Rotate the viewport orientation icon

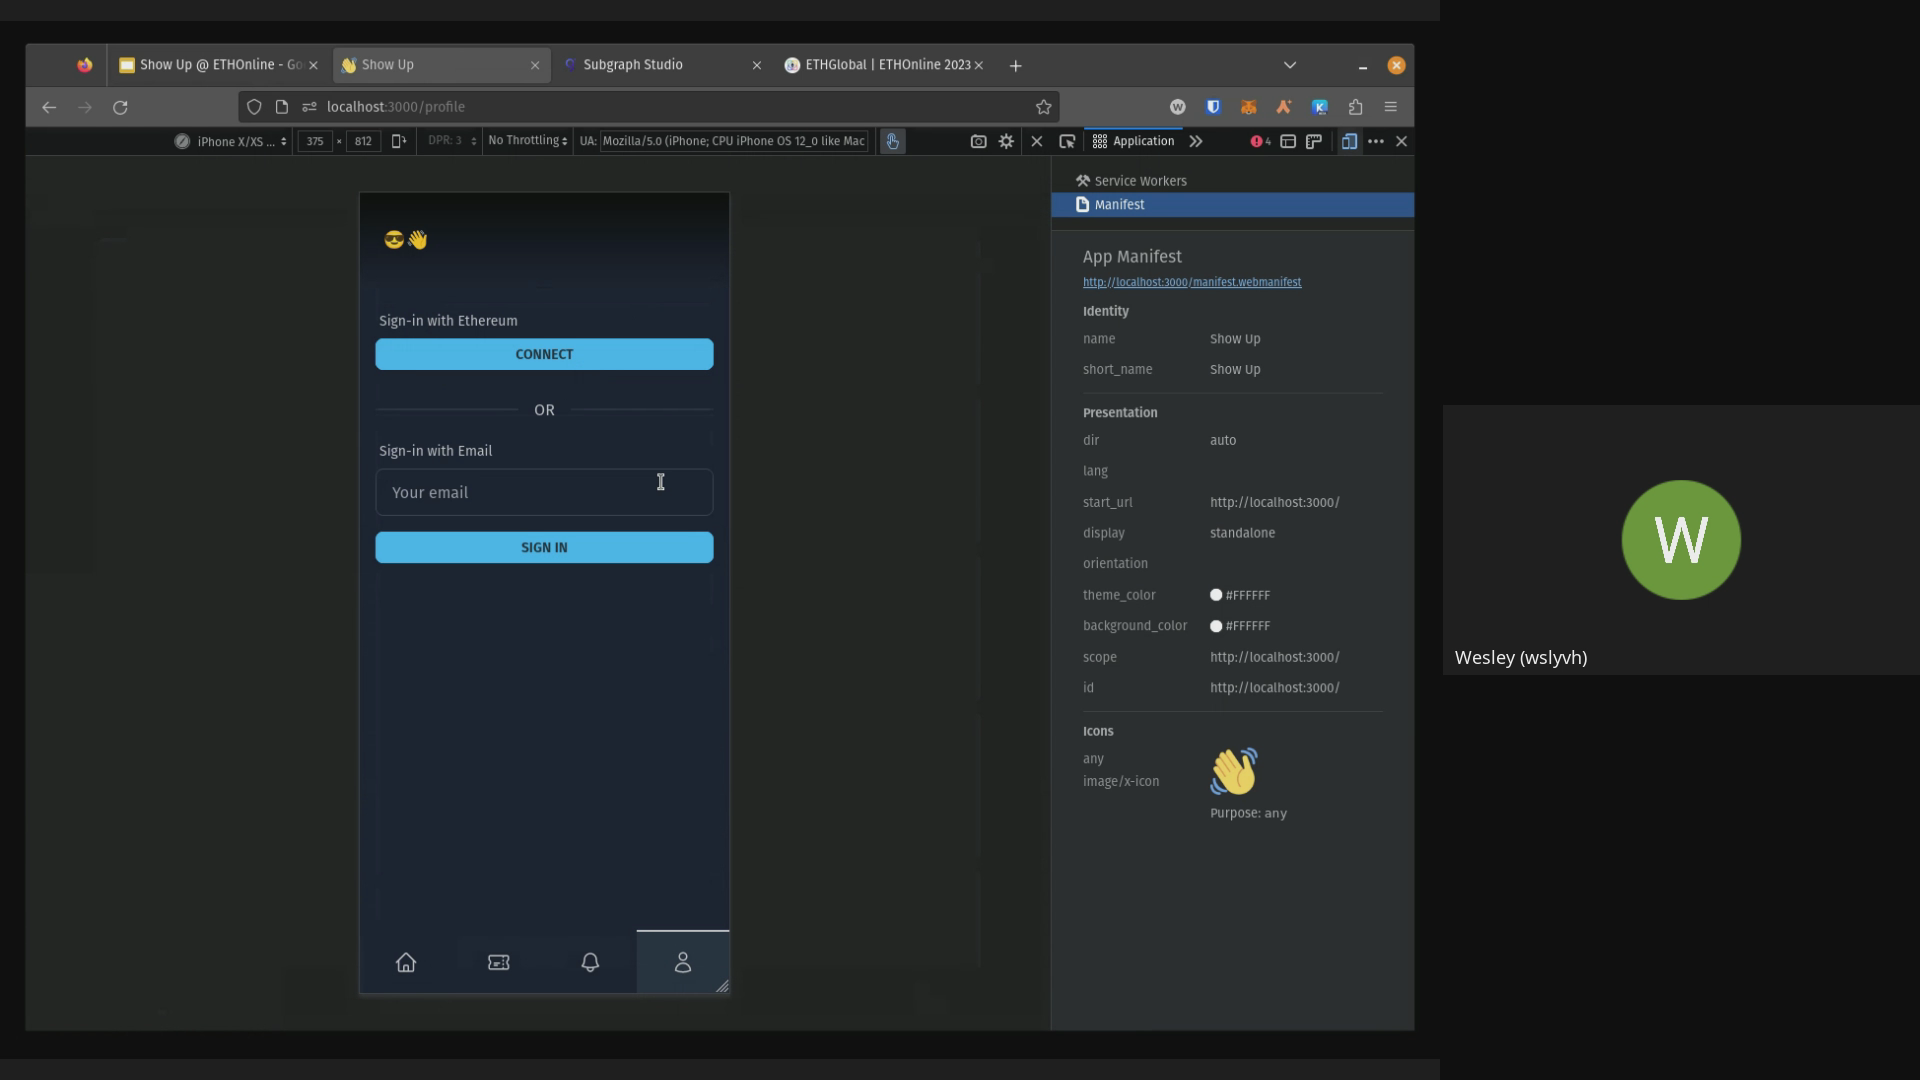tap(399, 141)
